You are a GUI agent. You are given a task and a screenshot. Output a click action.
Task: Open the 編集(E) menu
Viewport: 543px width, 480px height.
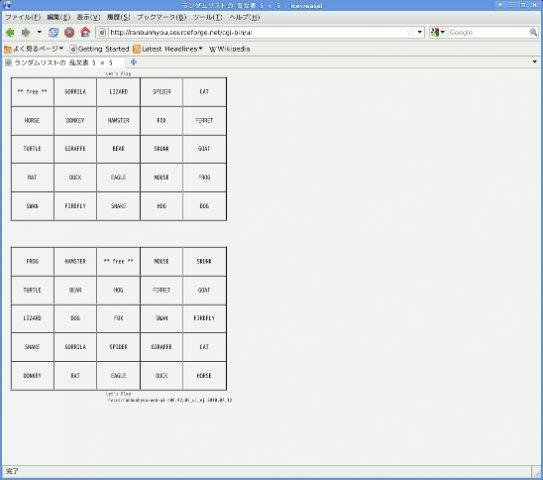pyautogui.click(x=59, y=17)
